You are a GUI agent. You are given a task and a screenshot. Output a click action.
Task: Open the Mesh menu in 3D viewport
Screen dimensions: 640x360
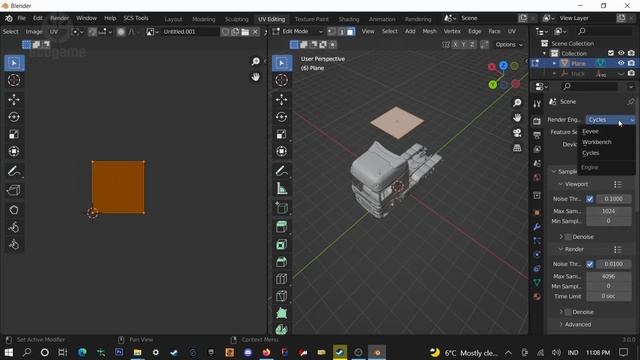pos(429,31)
